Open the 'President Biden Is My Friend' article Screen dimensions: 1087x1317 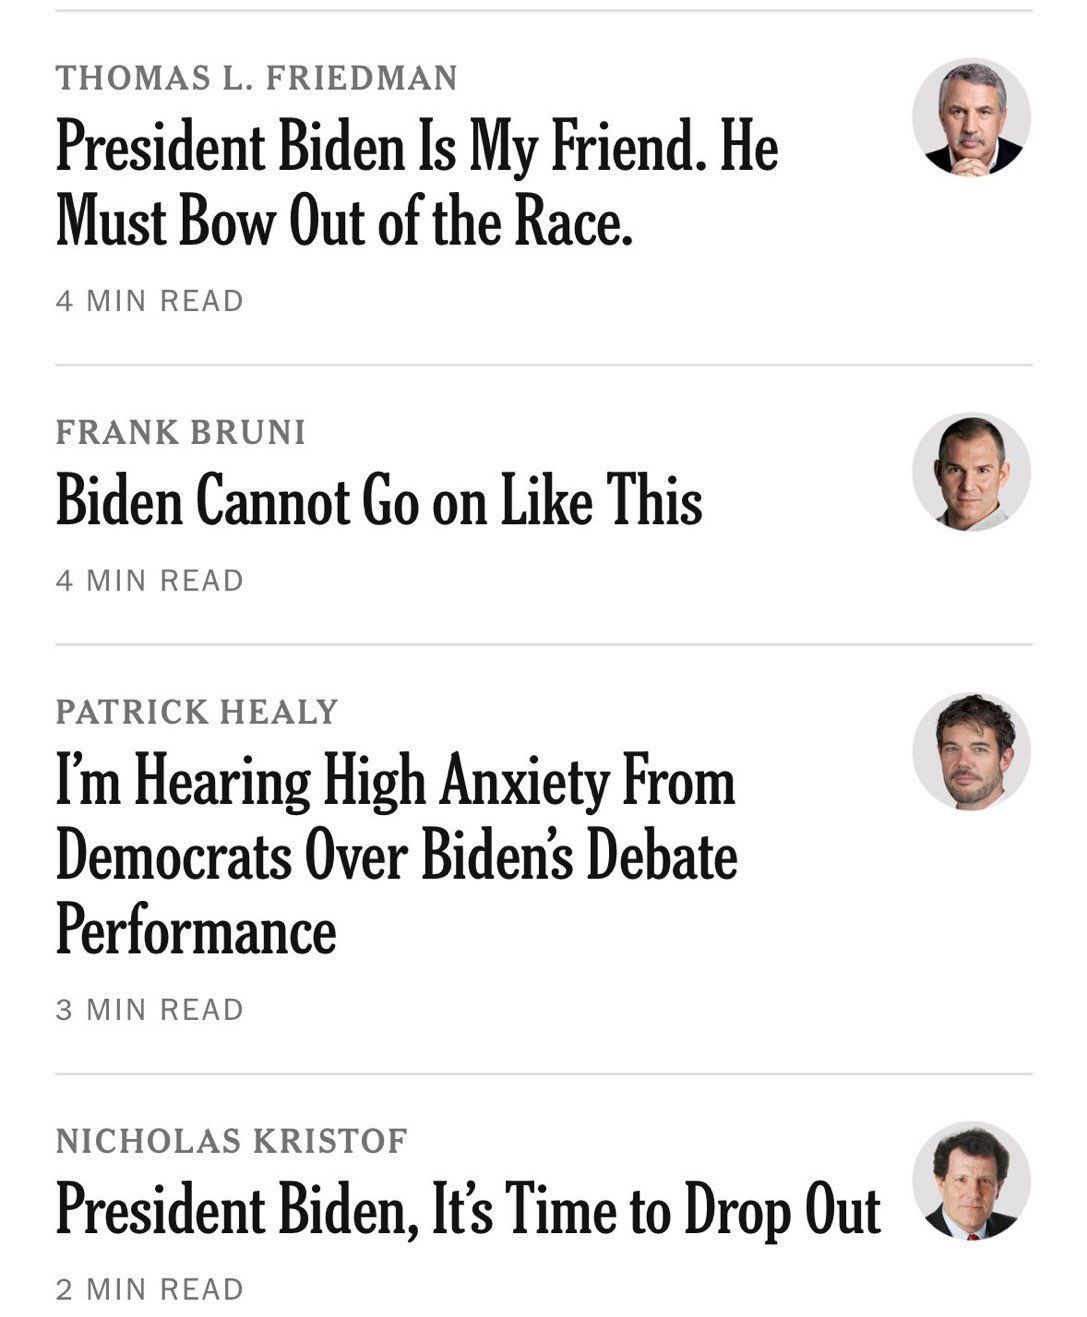(x=416, y=146)
